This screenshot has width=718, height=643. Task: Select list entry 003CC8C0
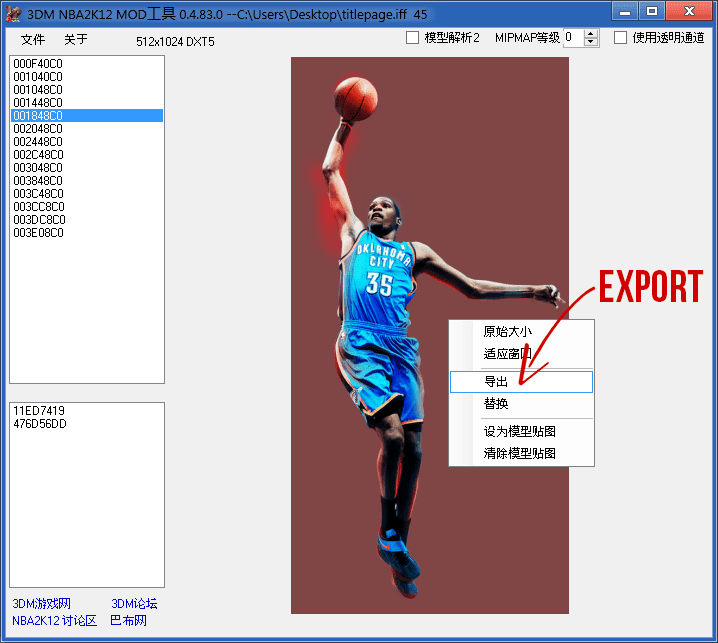[x=87, y=207]
